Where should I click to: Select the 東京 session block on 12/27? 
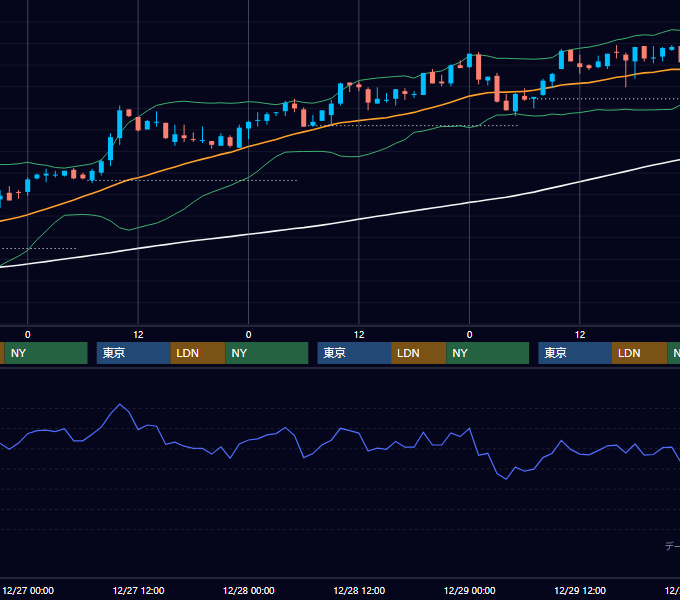(134, 353)
